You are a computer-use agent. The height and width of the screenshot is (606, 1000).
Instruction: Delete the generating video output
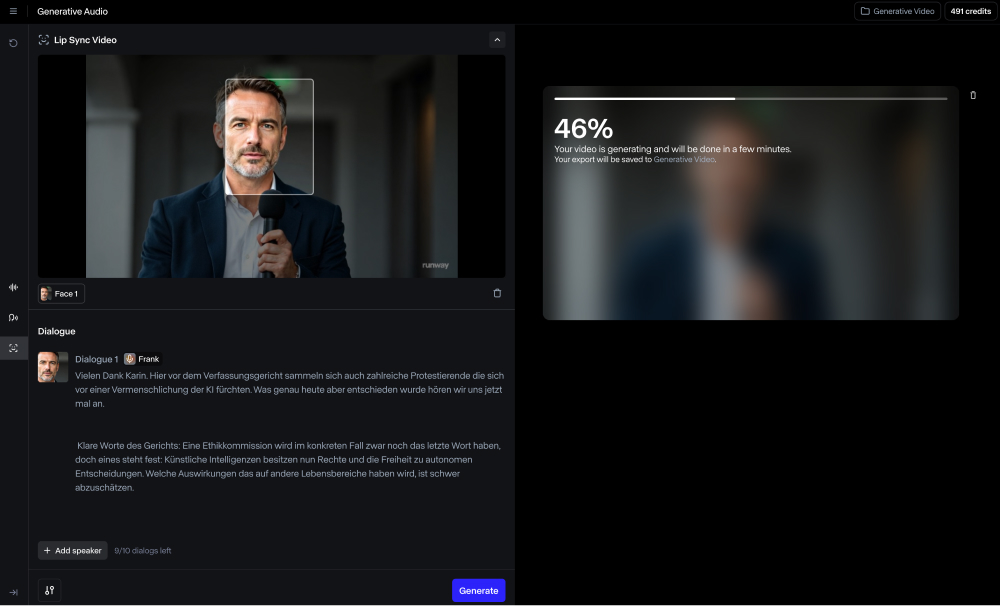(x=973, y=95)
